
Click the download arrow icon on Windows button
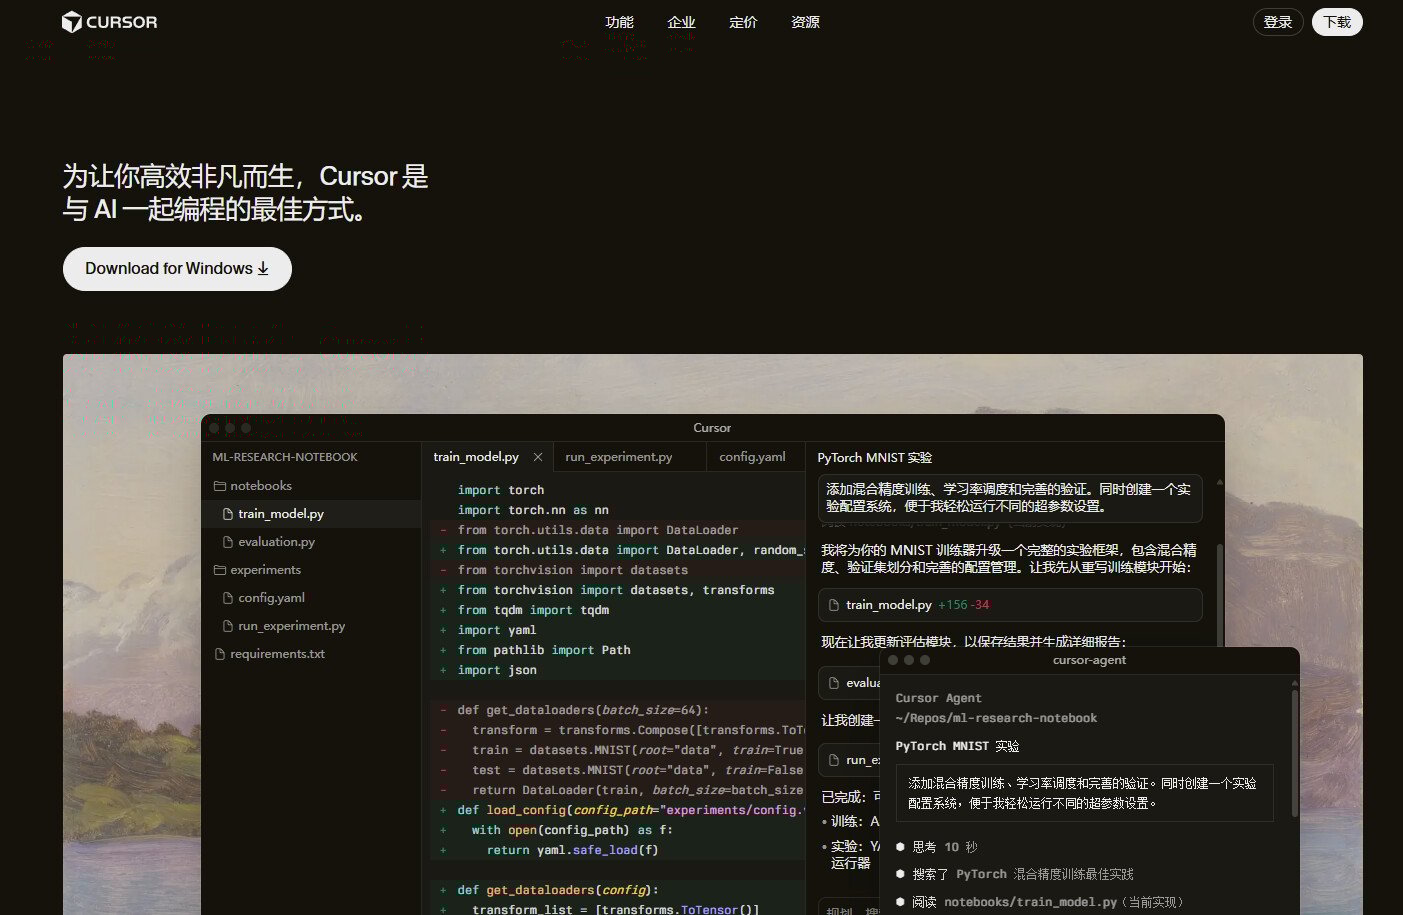coord(263,269)
